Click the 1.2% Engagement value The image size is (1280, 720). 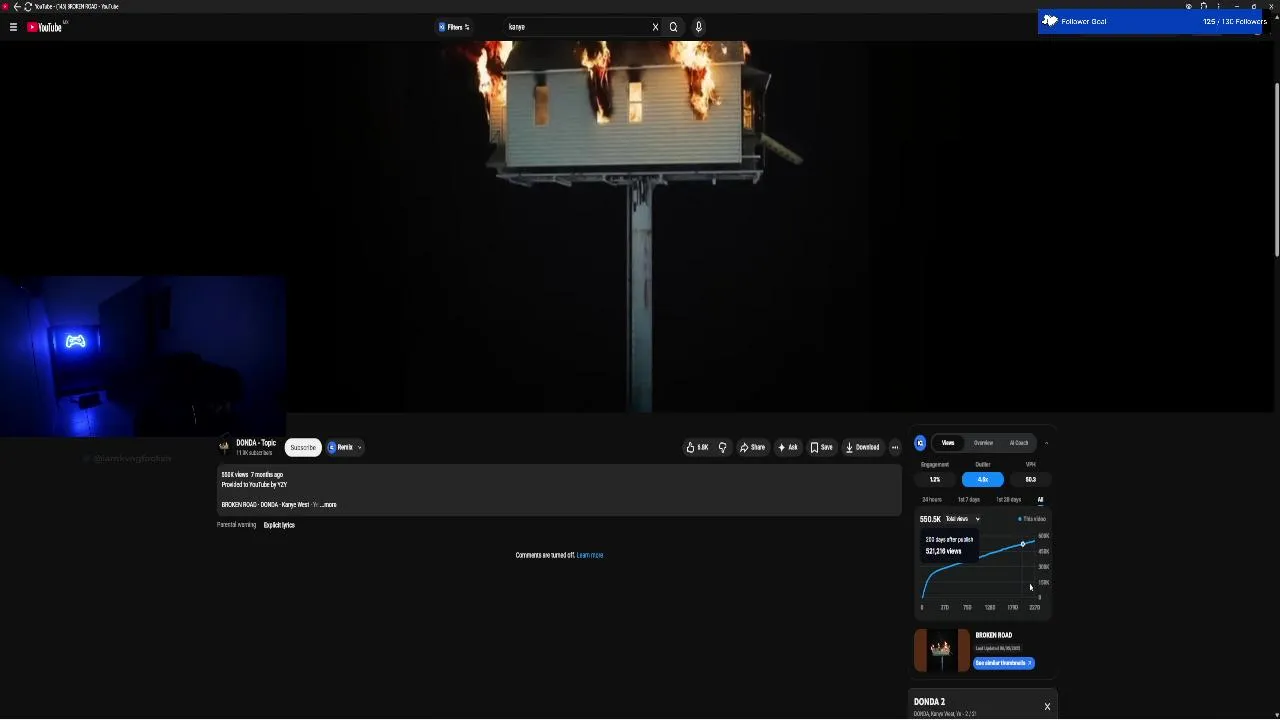[935, 479]
